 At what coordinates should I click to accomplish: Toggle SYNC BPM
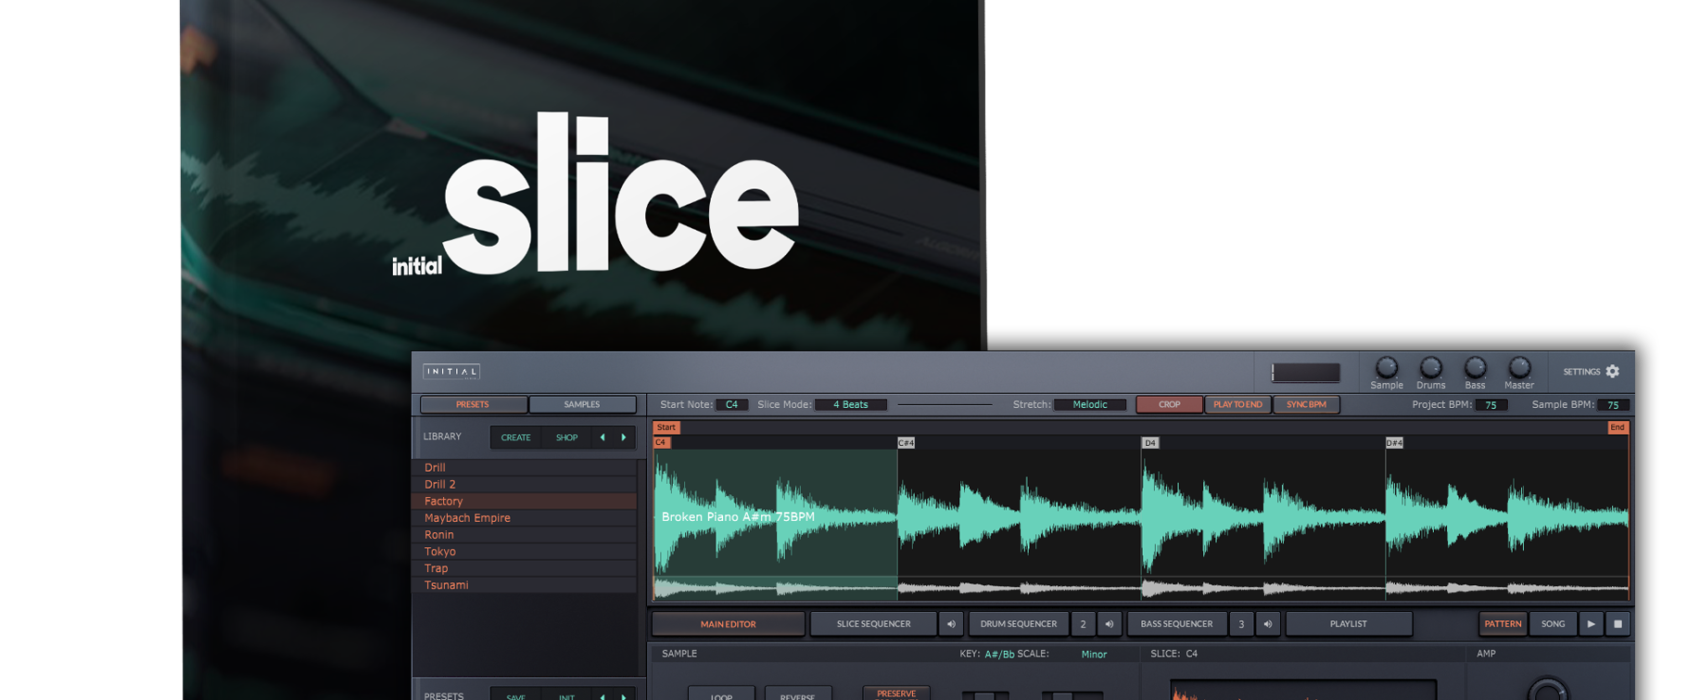coord(1306,405)
